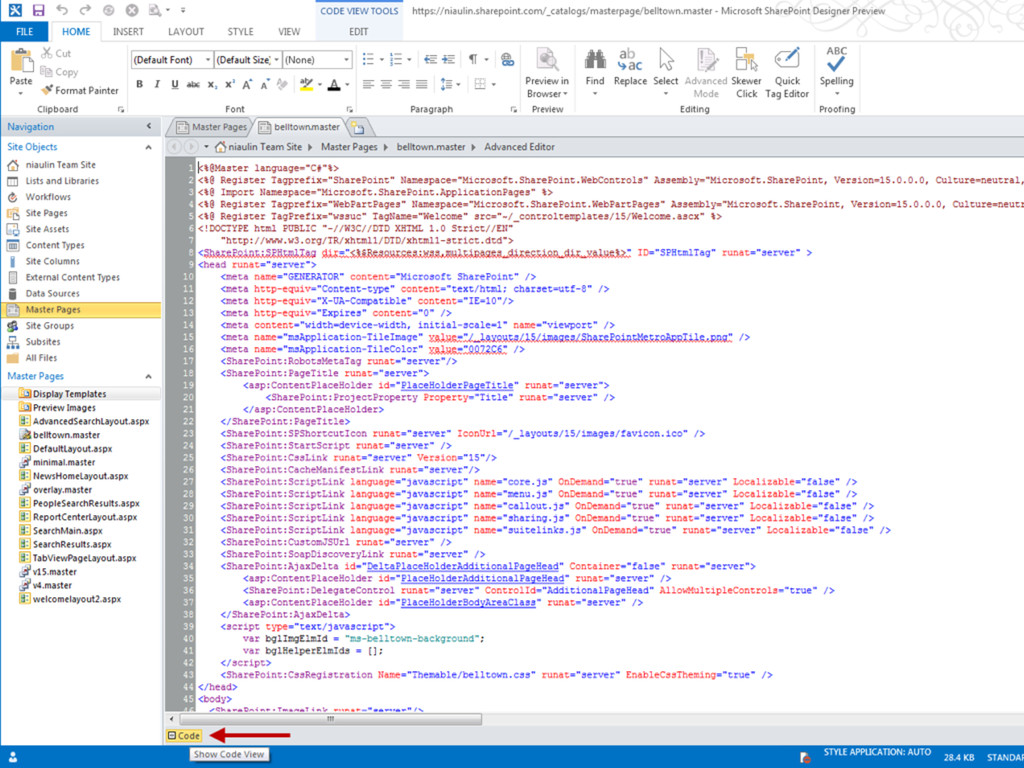Switch to the Master Pages document tab
This screenshot has height=768, width=1024.
click(211, 127)
